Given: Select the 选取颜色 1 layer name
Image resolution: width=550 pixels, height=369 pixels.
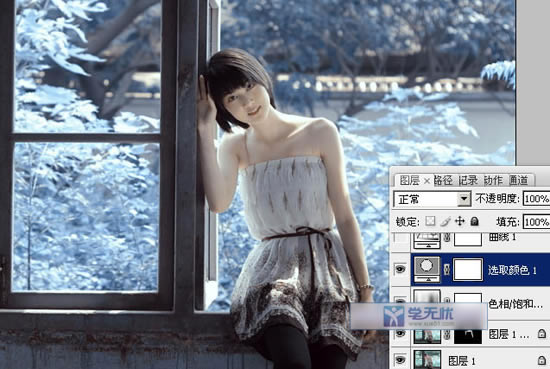Looking at the screenshot, I should click(512, 270).
